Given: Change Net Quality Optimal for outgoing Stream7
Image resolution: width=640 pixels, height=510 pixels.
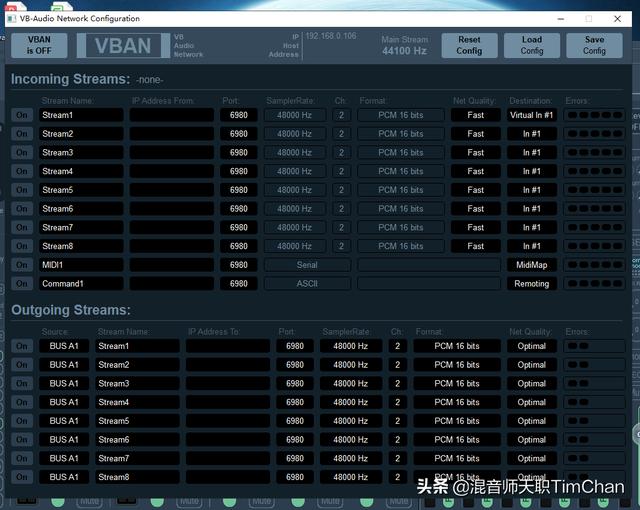Looking at the screenshot, I should pyautogui.click(x=531, y=459).
